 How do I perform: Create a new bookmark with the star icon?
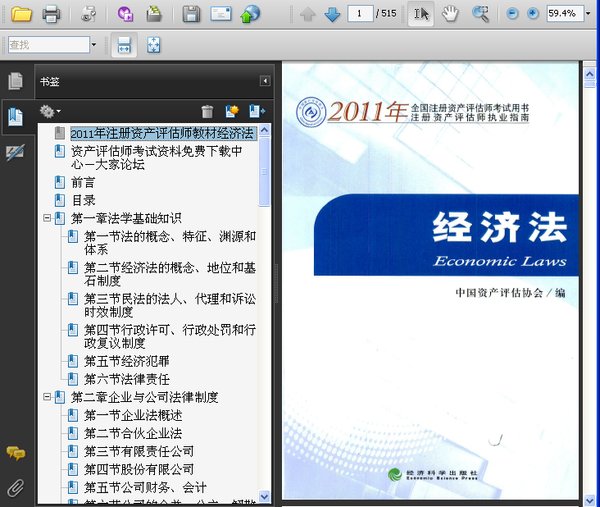pos(232,111)
